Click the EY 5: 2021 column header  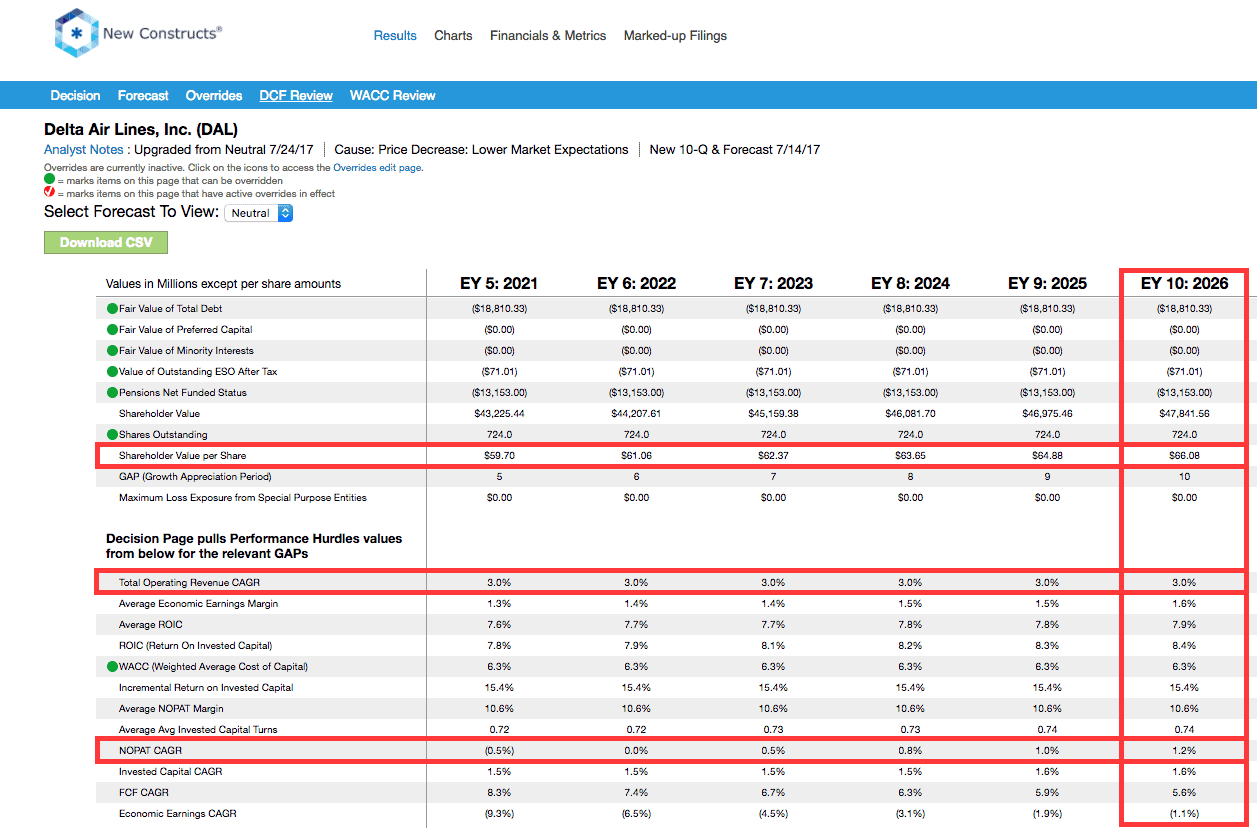coord(499,283)
